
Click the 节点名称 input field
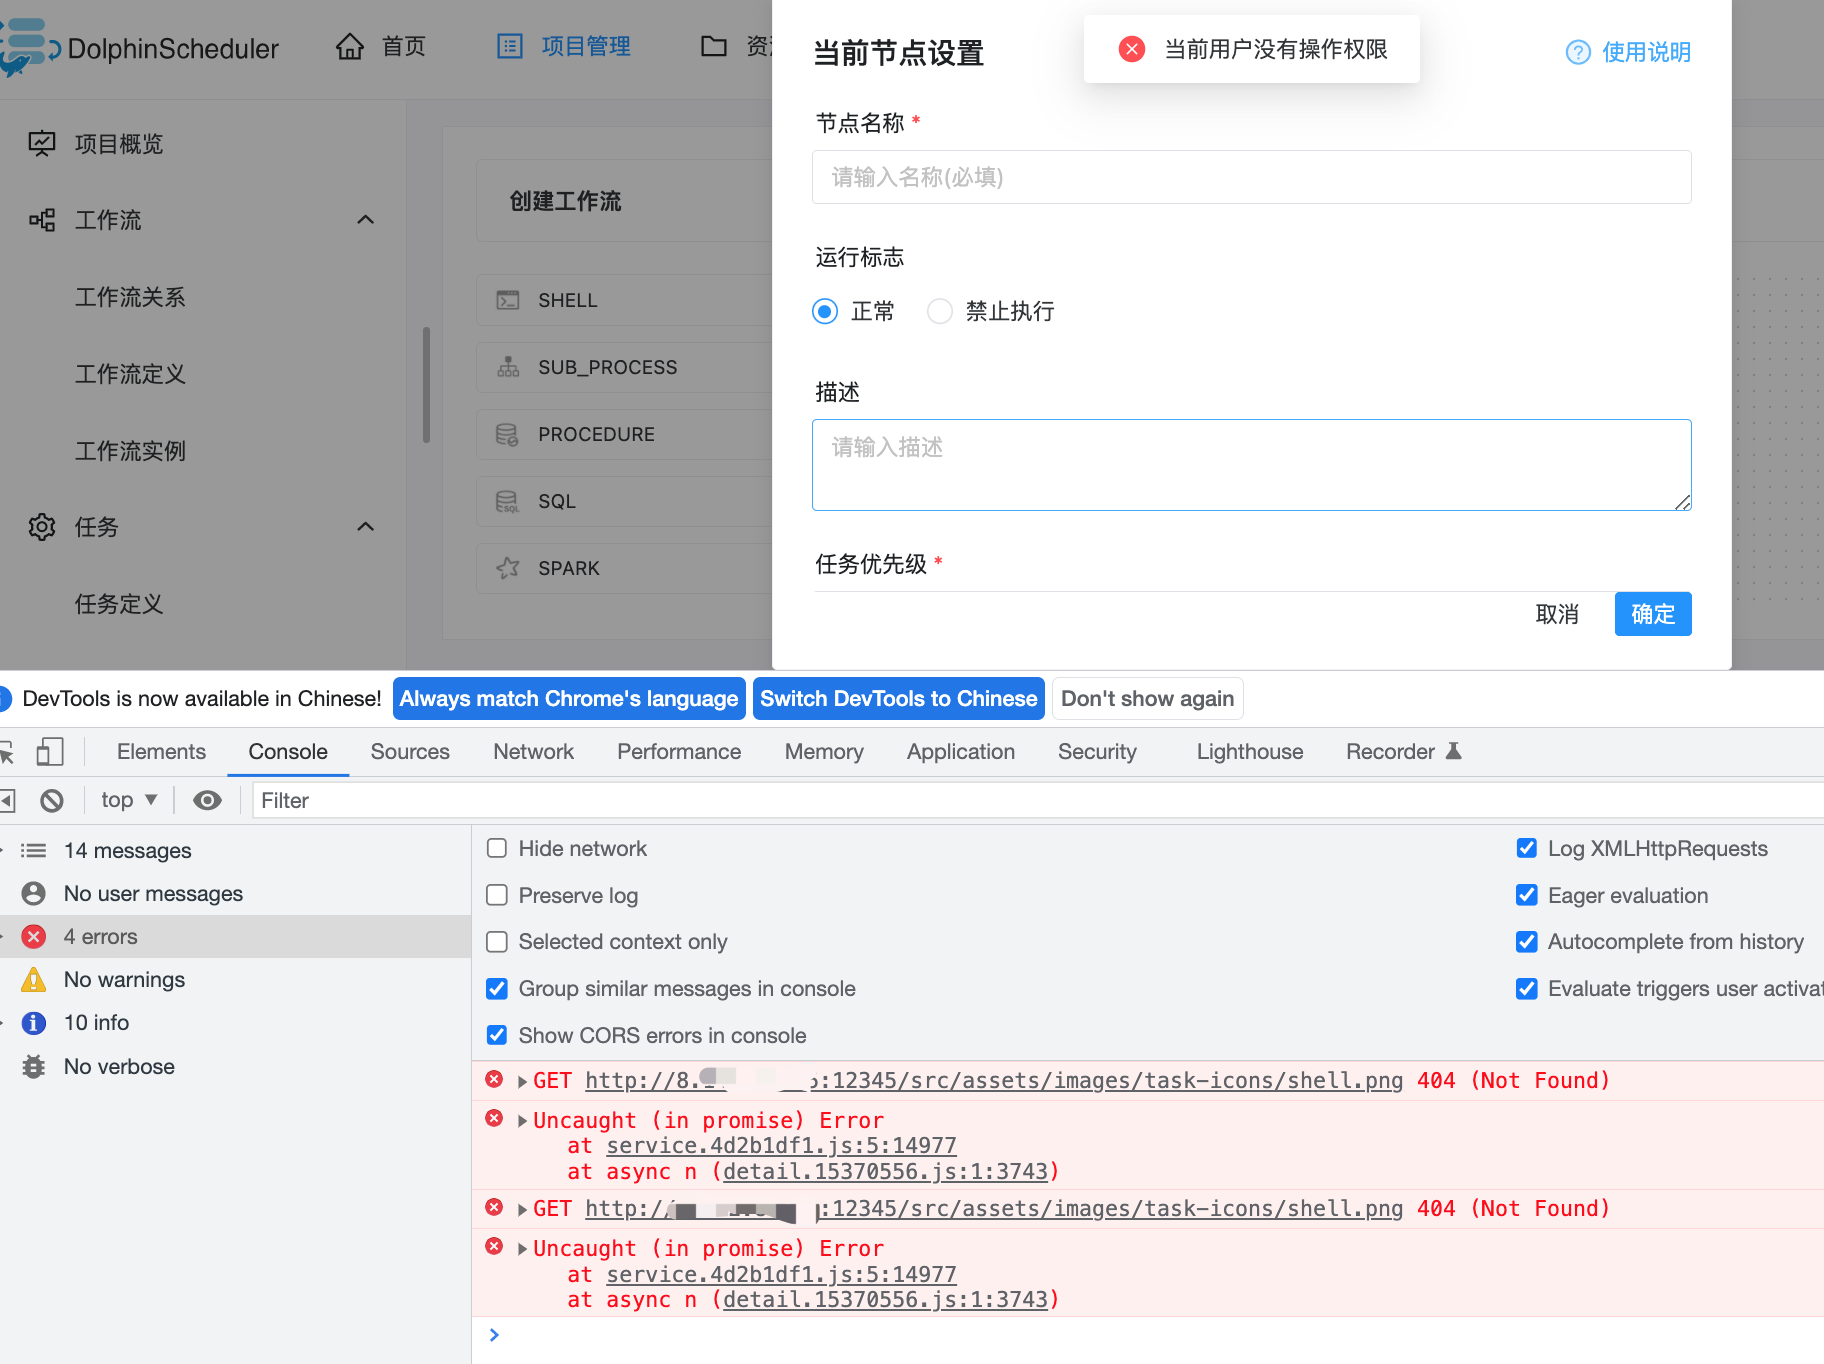(x=1250, y=177)
